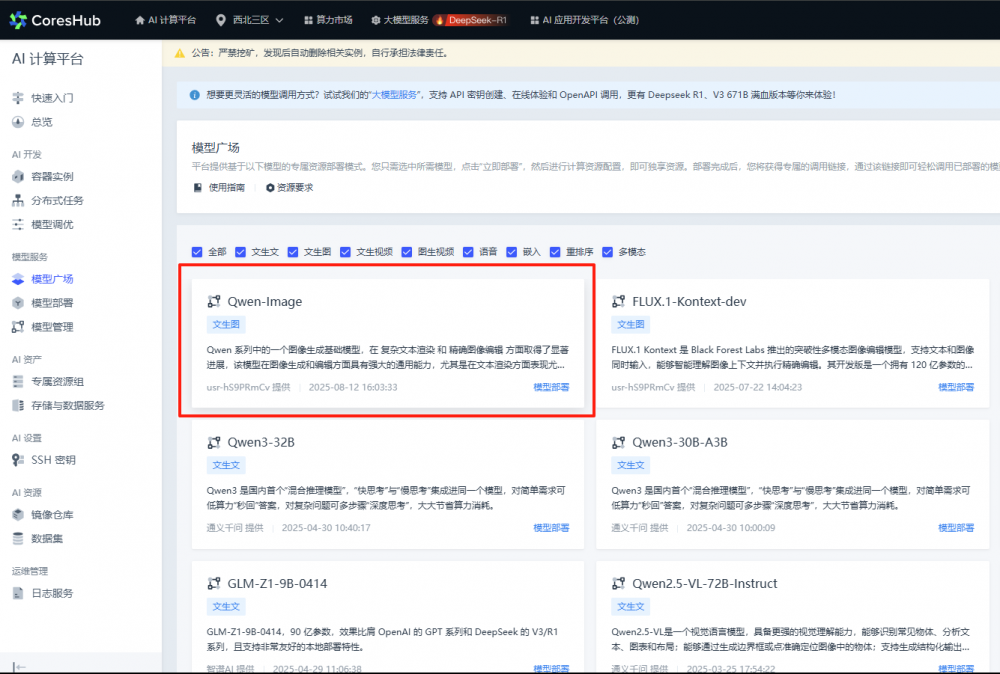The image size is (1000, 674).
Task: Click the 总览 sidebar icon
Action: [18, 122]
